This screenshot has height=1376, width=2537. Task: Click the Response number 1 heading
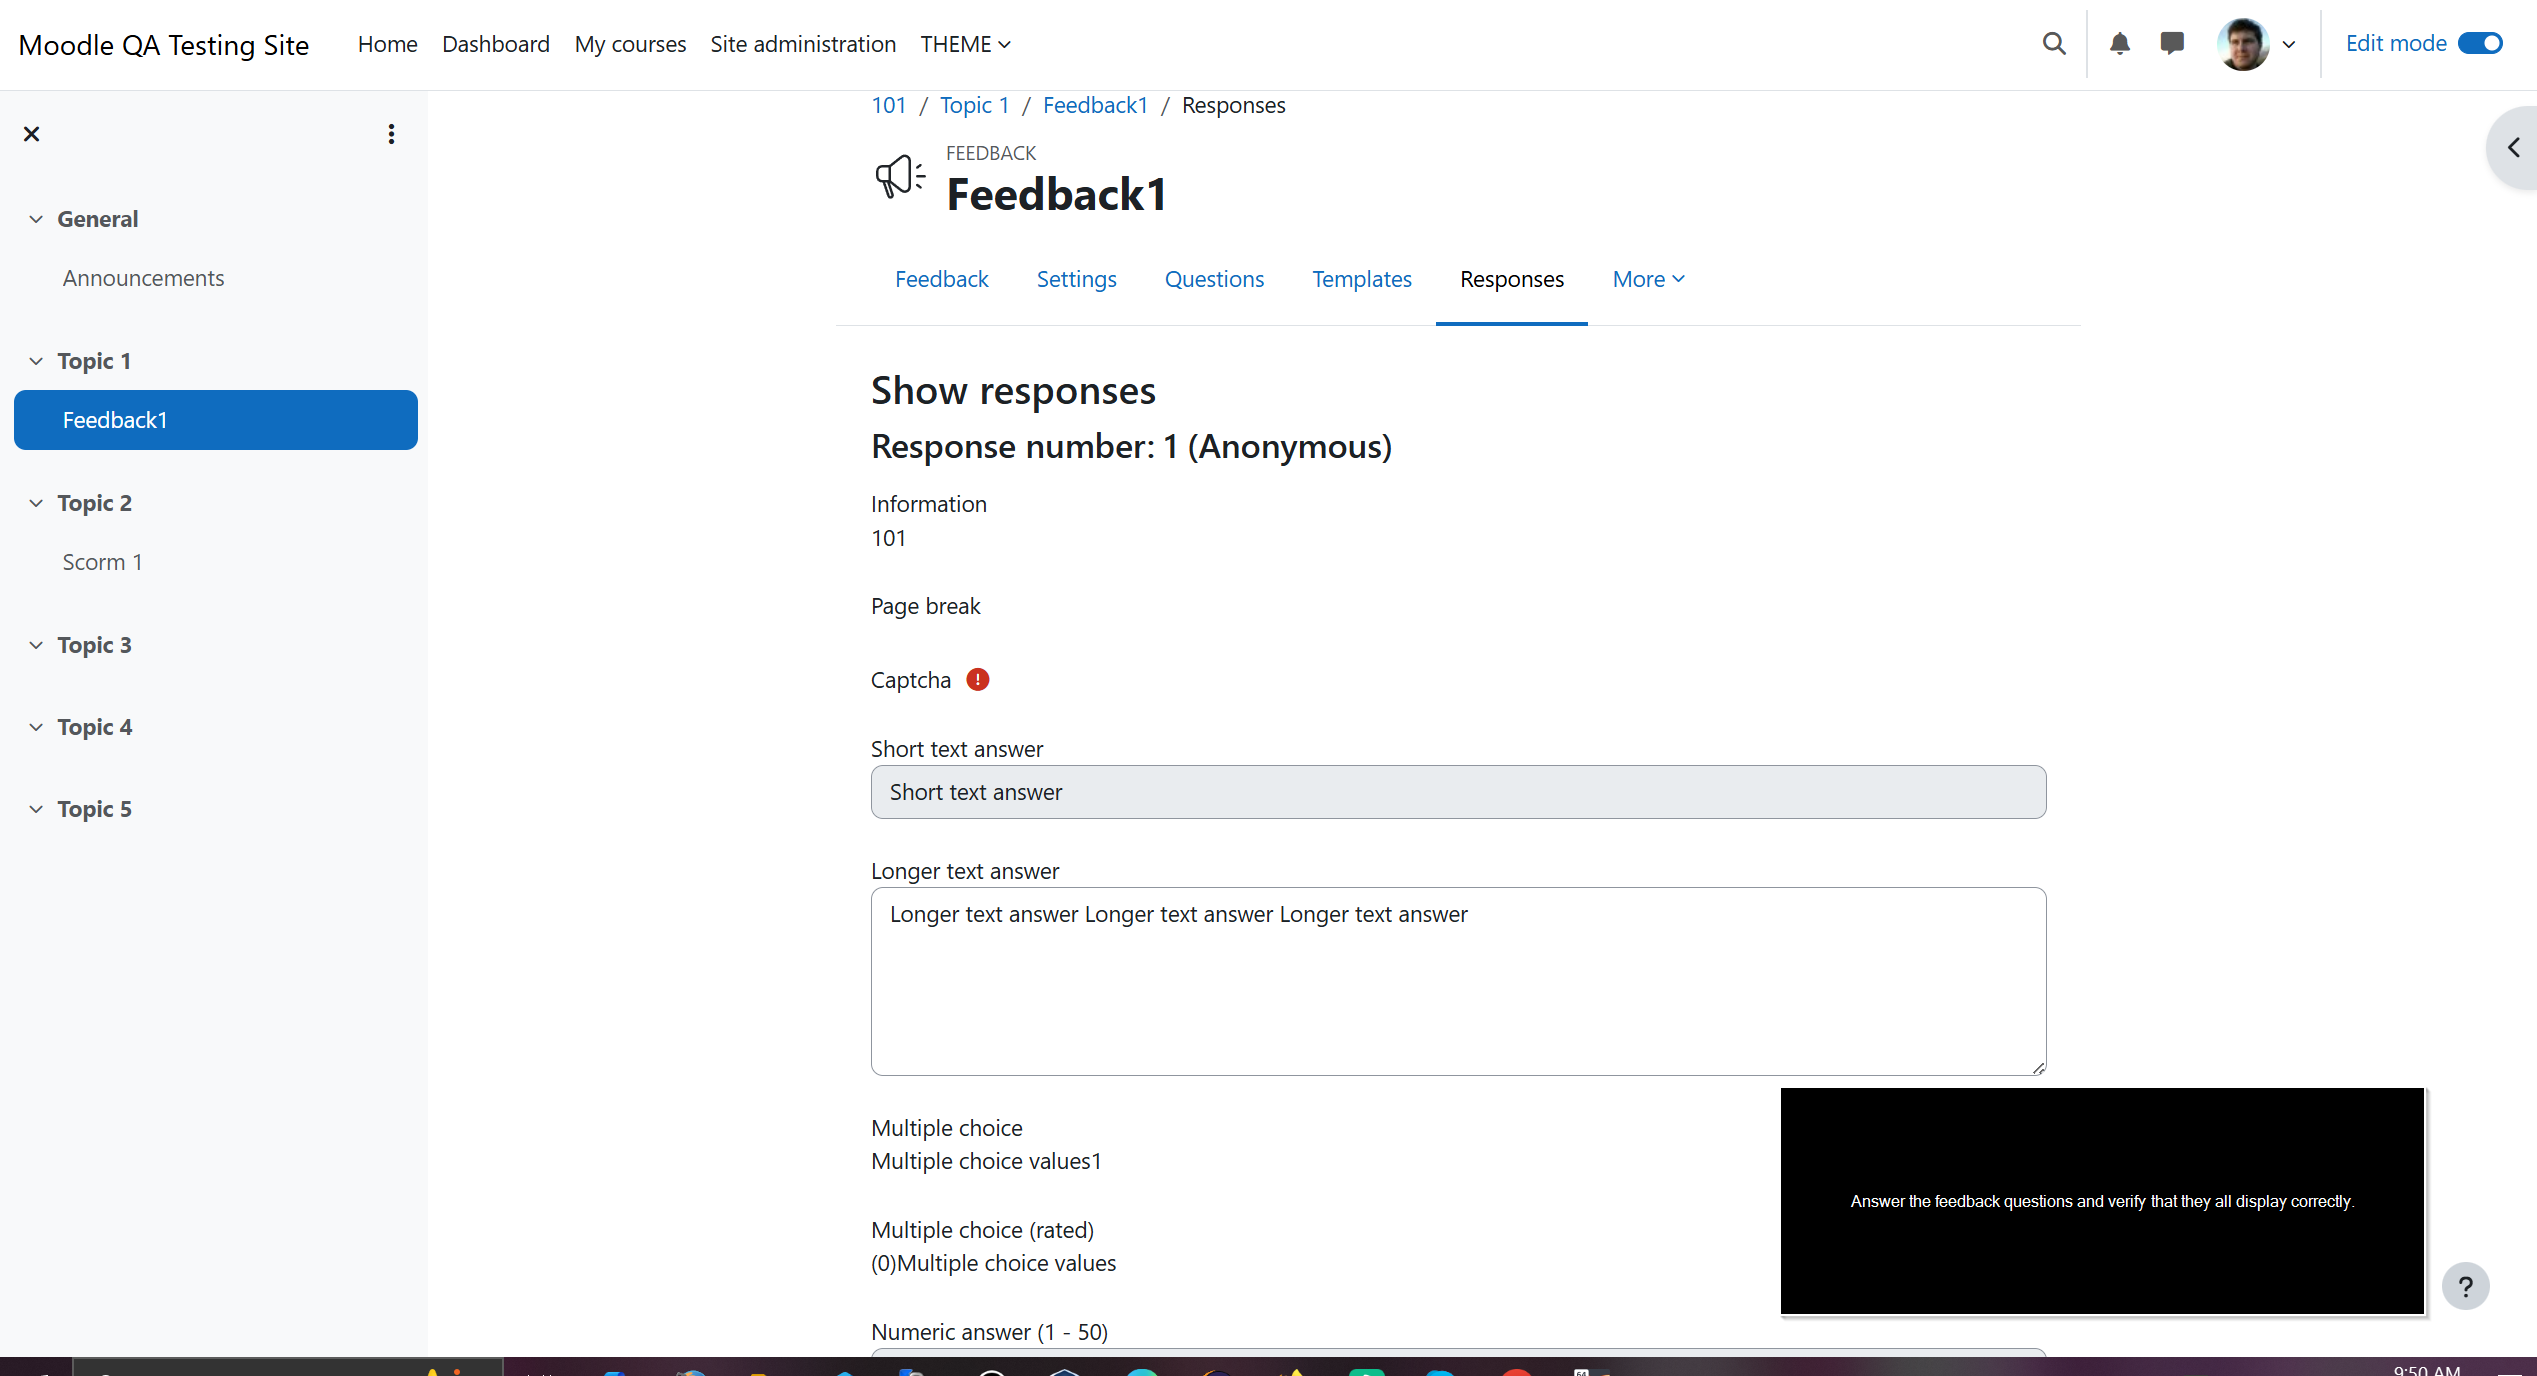(x=1131, y=447)
